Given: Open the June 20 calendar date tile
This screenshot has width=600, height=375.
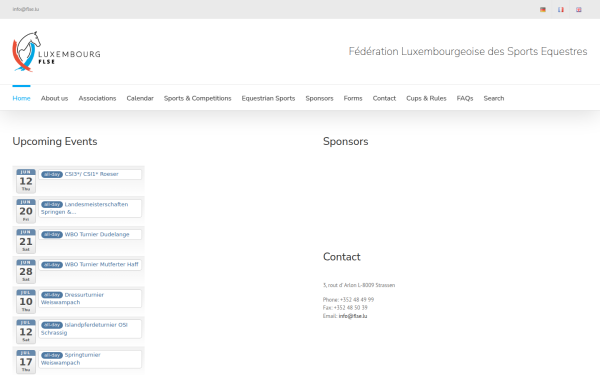Looking at the screenshot, I should [26, 211].
